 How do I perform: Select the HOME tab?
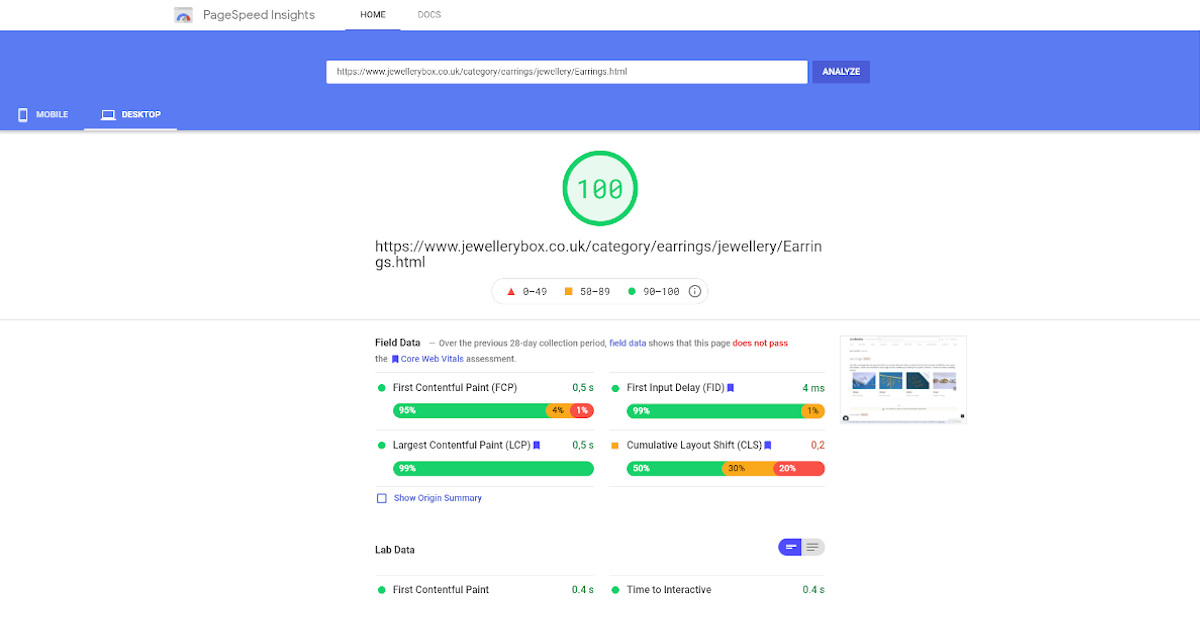(373, 15)
